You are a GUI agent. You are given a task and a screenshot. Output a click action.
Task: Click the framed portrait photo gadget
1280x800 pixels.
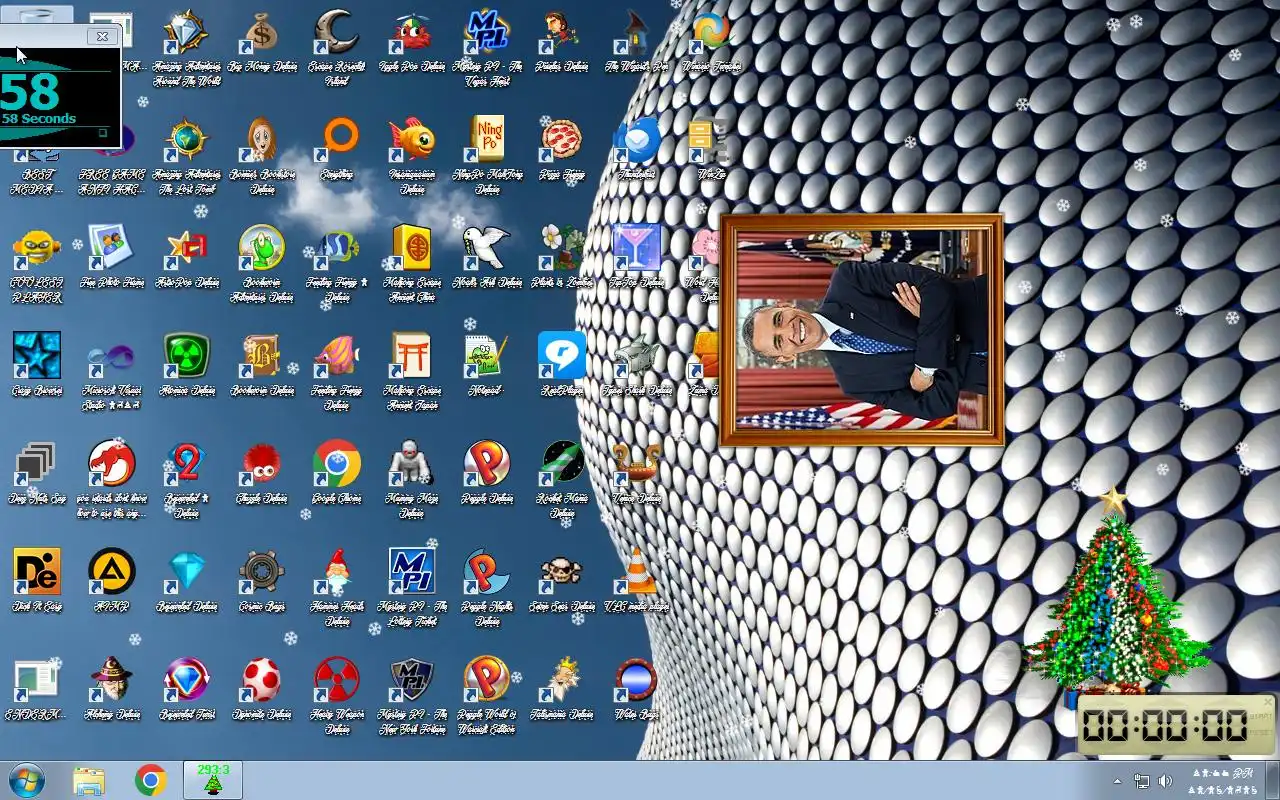click(861, 330)
